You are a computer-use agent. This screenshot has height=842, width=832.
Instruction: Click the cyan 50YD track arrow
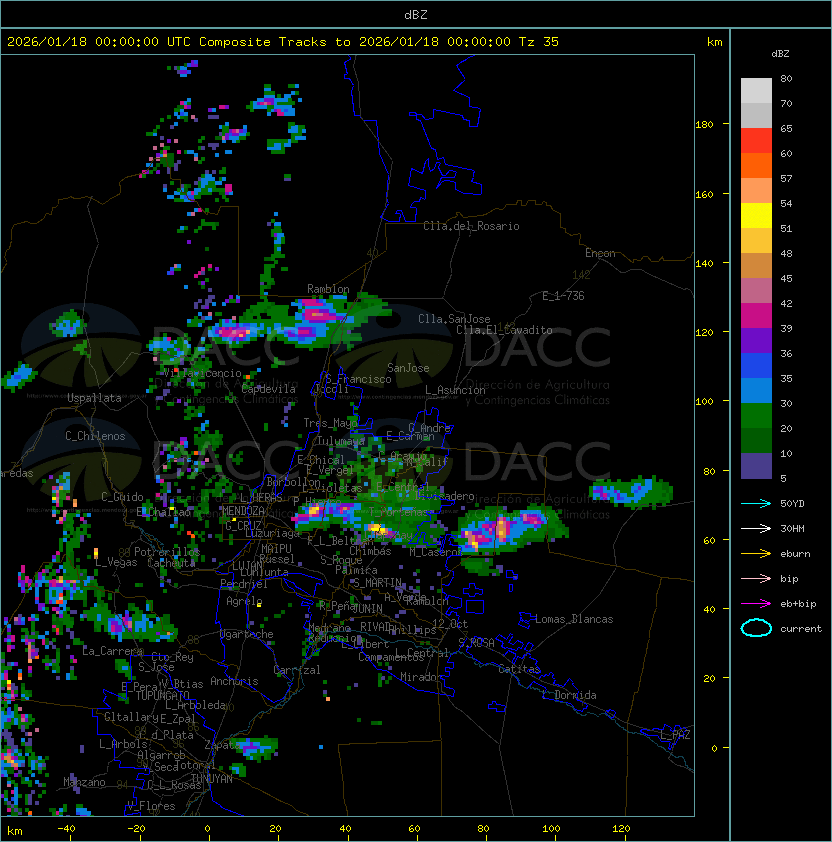click(x=756, y=503)
